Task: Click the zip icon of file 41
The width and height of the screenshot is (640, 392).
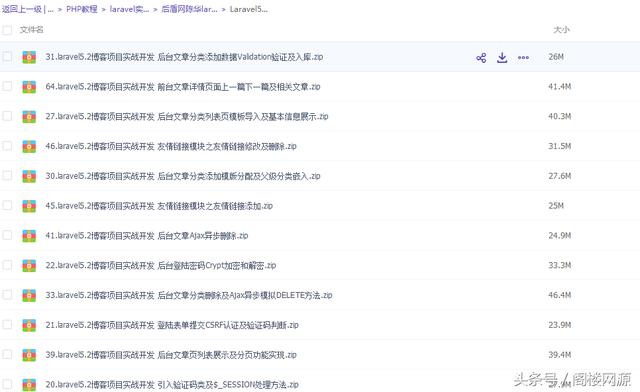Action: (29, 236)
